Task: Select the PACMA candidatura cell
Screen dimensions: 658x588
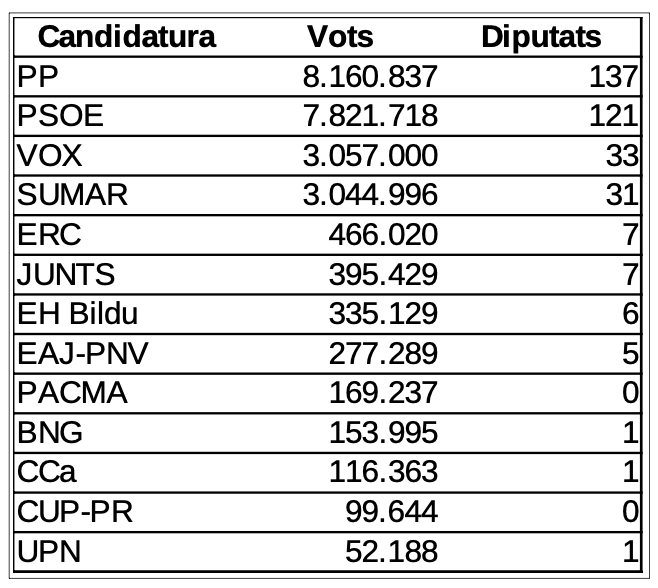Action: [72, 394]
